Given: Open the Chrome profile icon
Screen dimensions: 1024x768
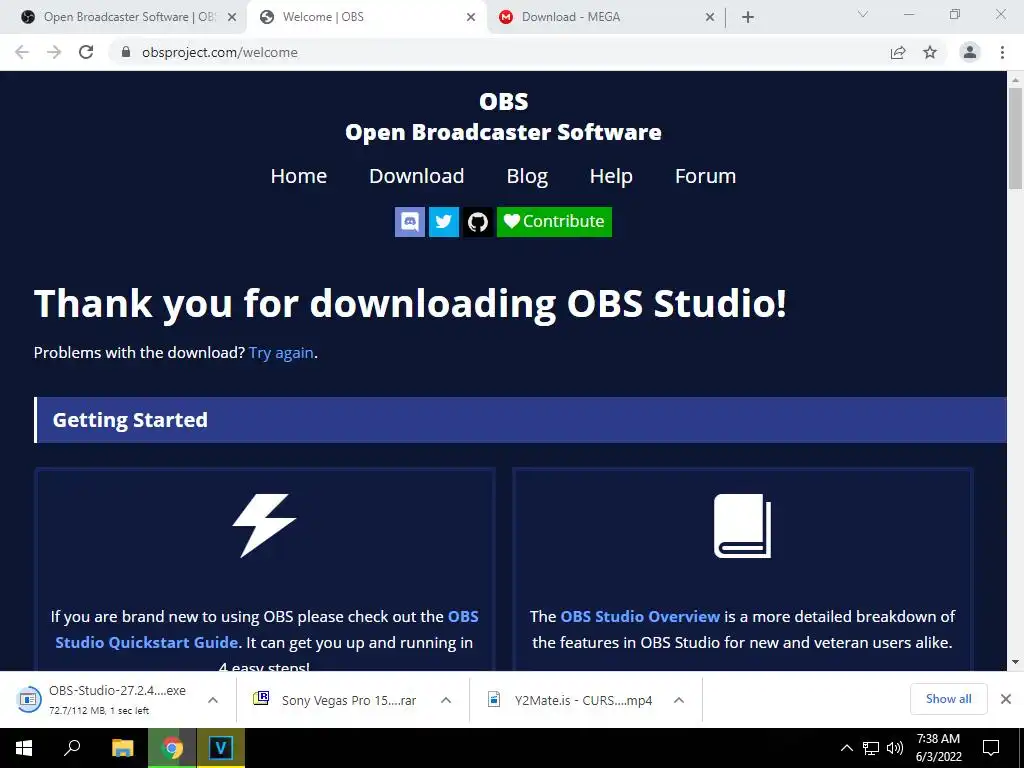Looking at the screenshot, I should [x=970, y=52].
